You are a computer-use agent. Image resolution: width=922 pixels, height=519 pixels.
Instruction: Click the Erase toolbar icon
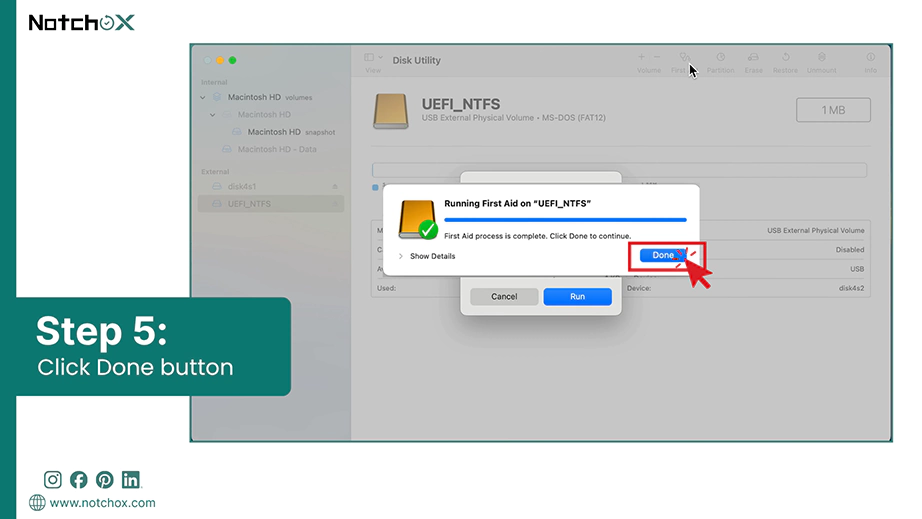click(x=753, y=58)
